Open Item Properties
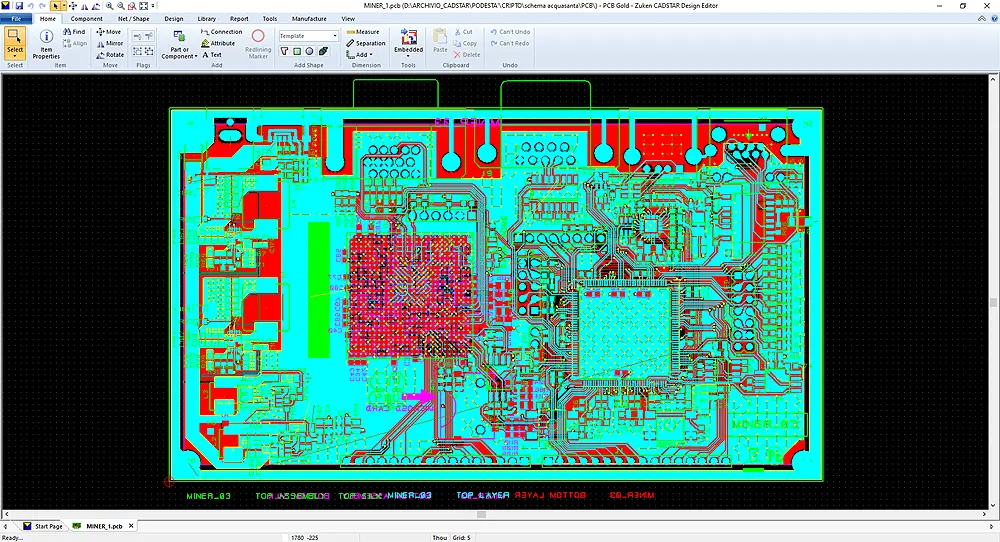 (46, 44)
